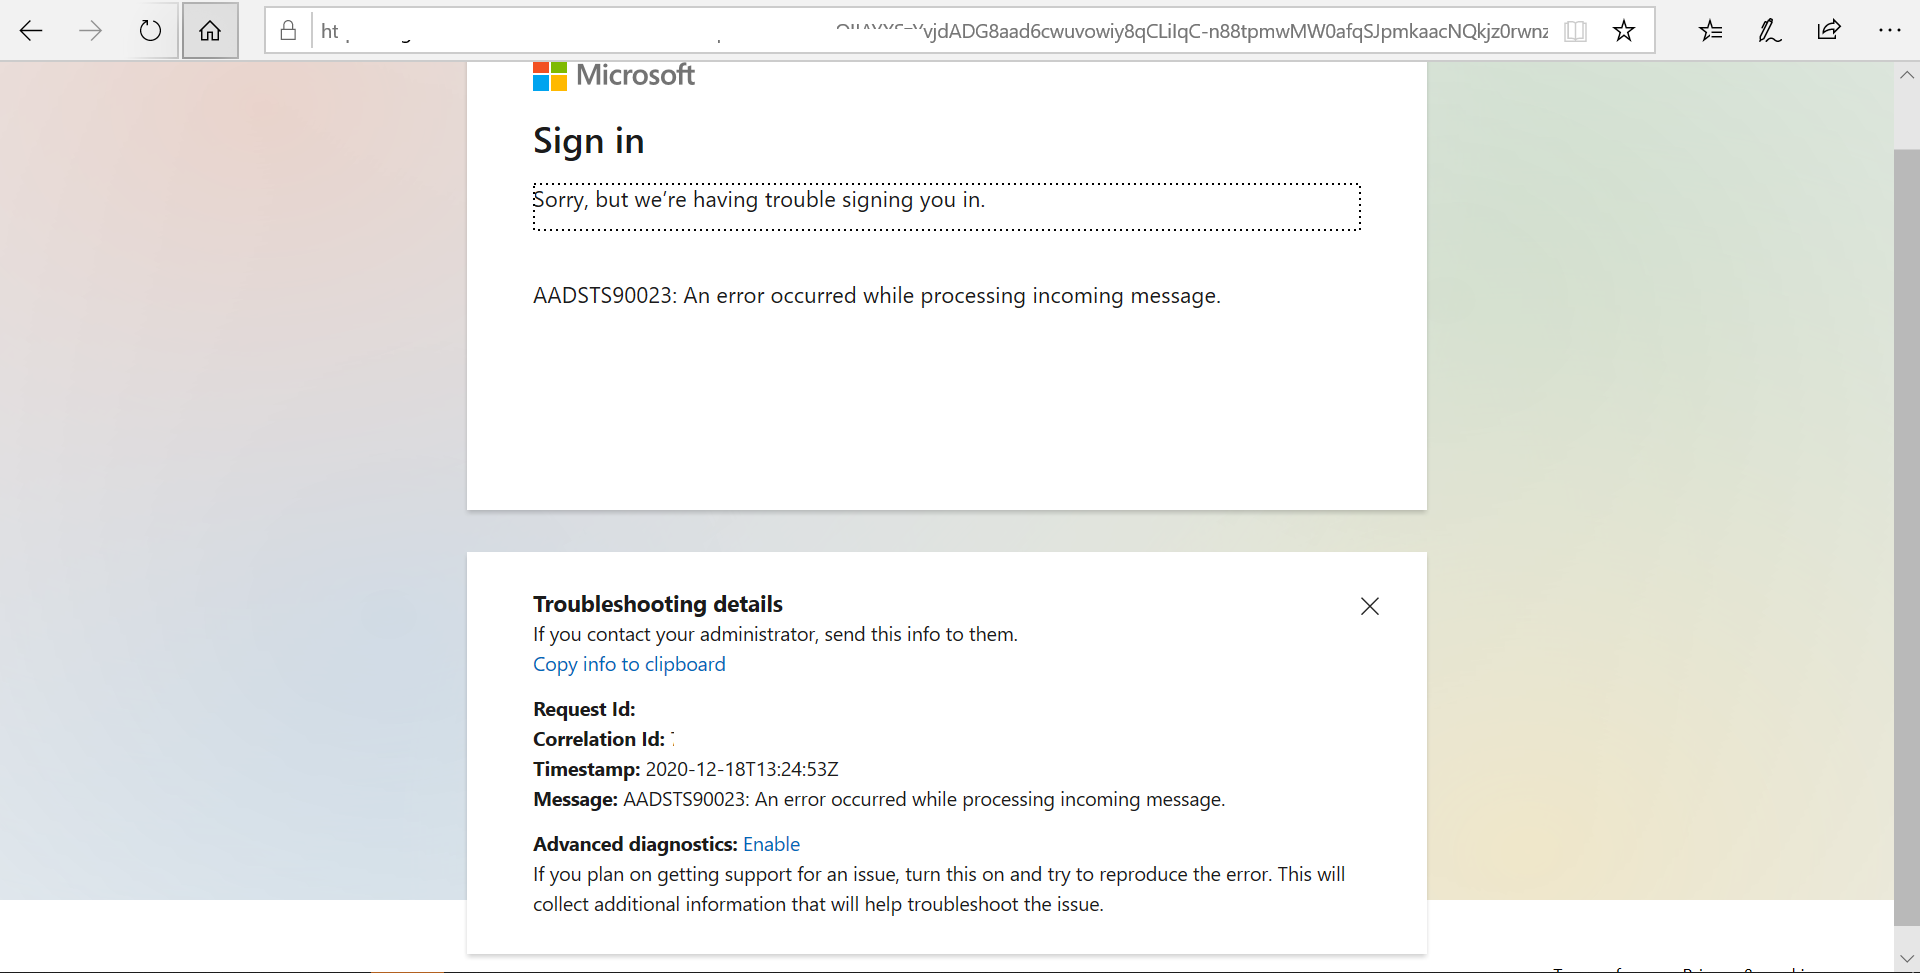Open browser settings and more menu

tap(1889, 31)
